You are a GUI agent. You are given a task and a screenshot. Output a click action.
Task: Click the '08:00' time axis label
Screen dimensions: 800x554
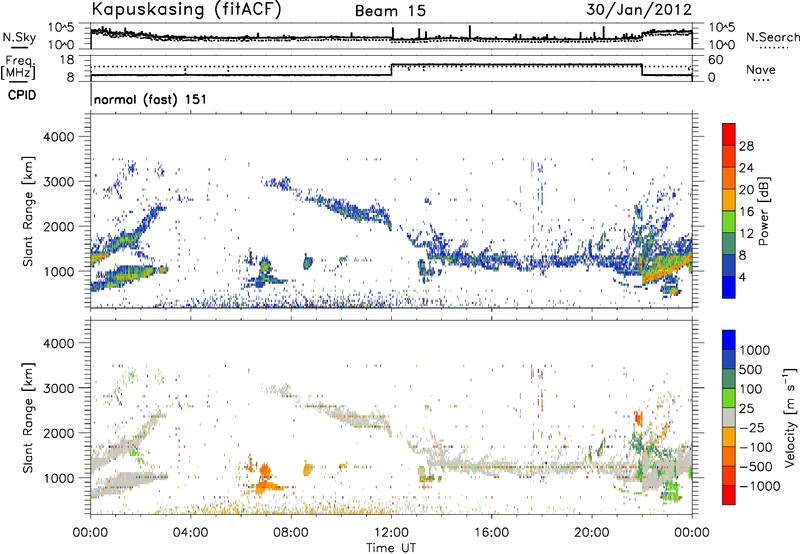click(x=291, y=533)
